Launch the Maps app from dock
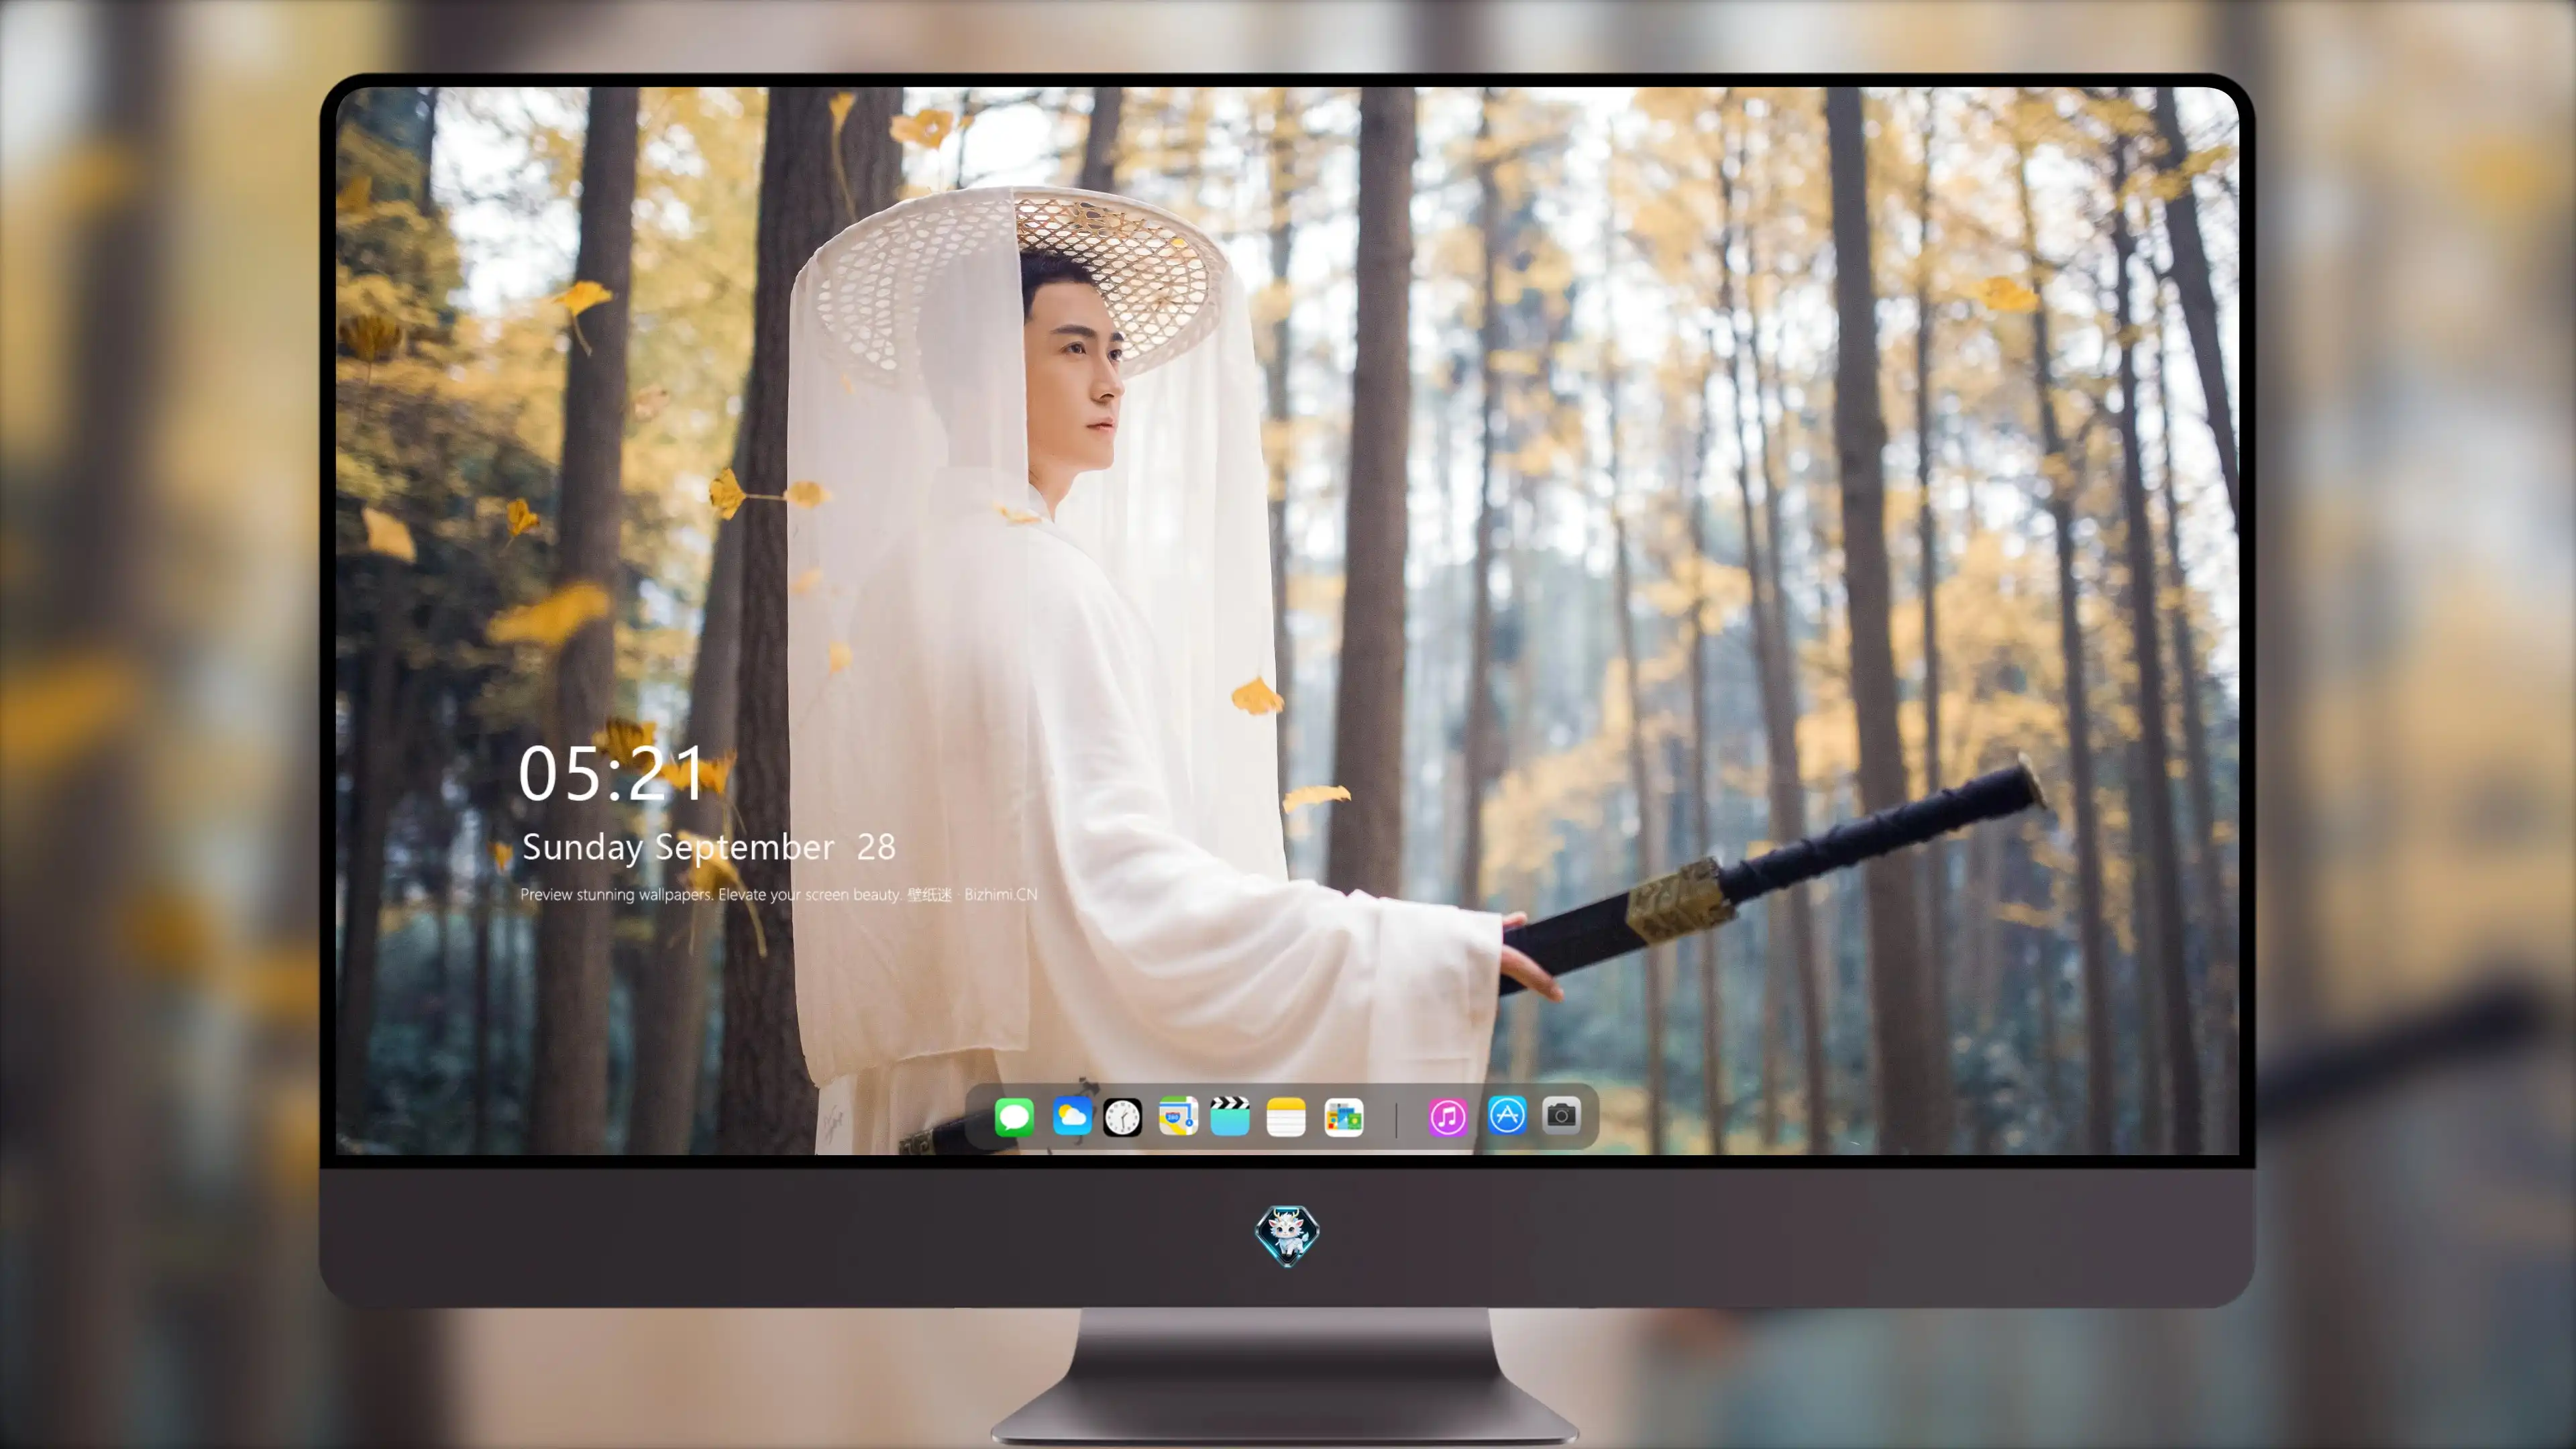 click(1178, 1116)
